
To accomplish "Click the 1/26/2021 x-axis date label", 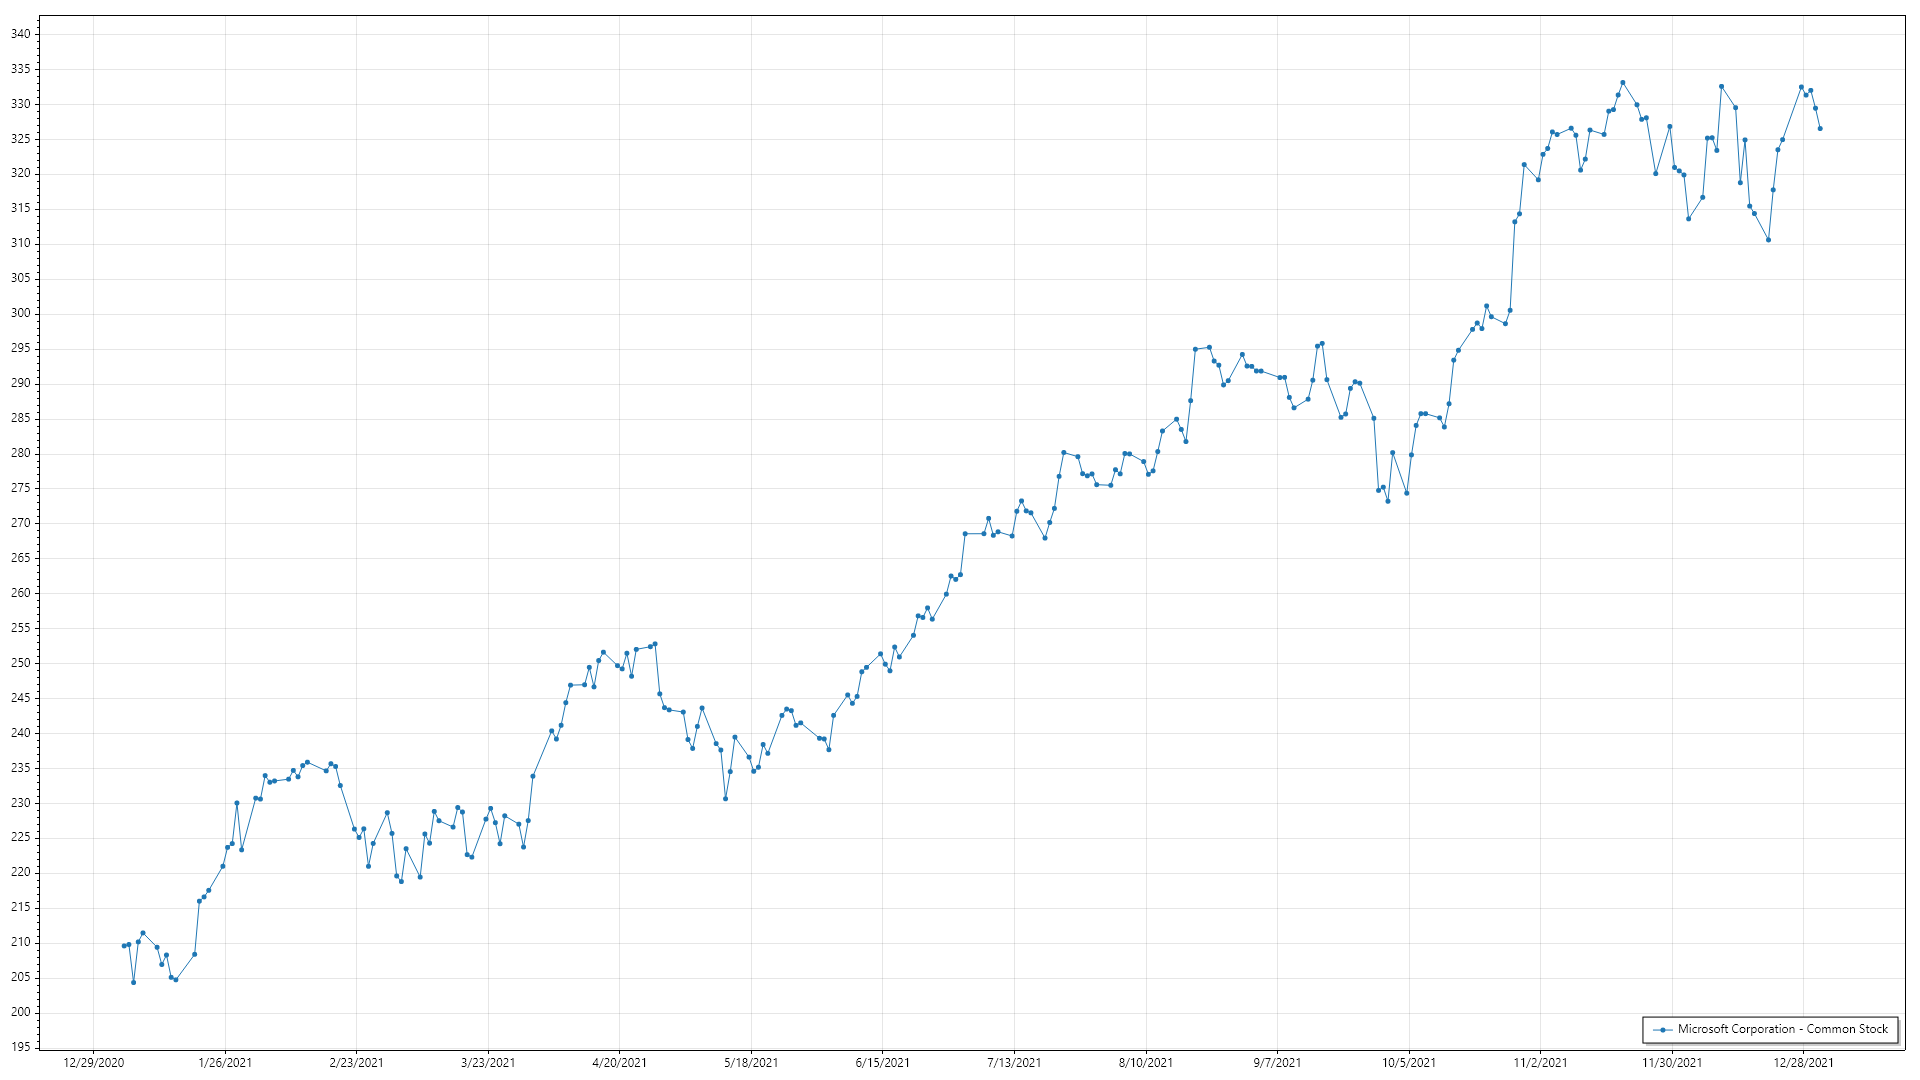I will click(x=225, y=1063).
